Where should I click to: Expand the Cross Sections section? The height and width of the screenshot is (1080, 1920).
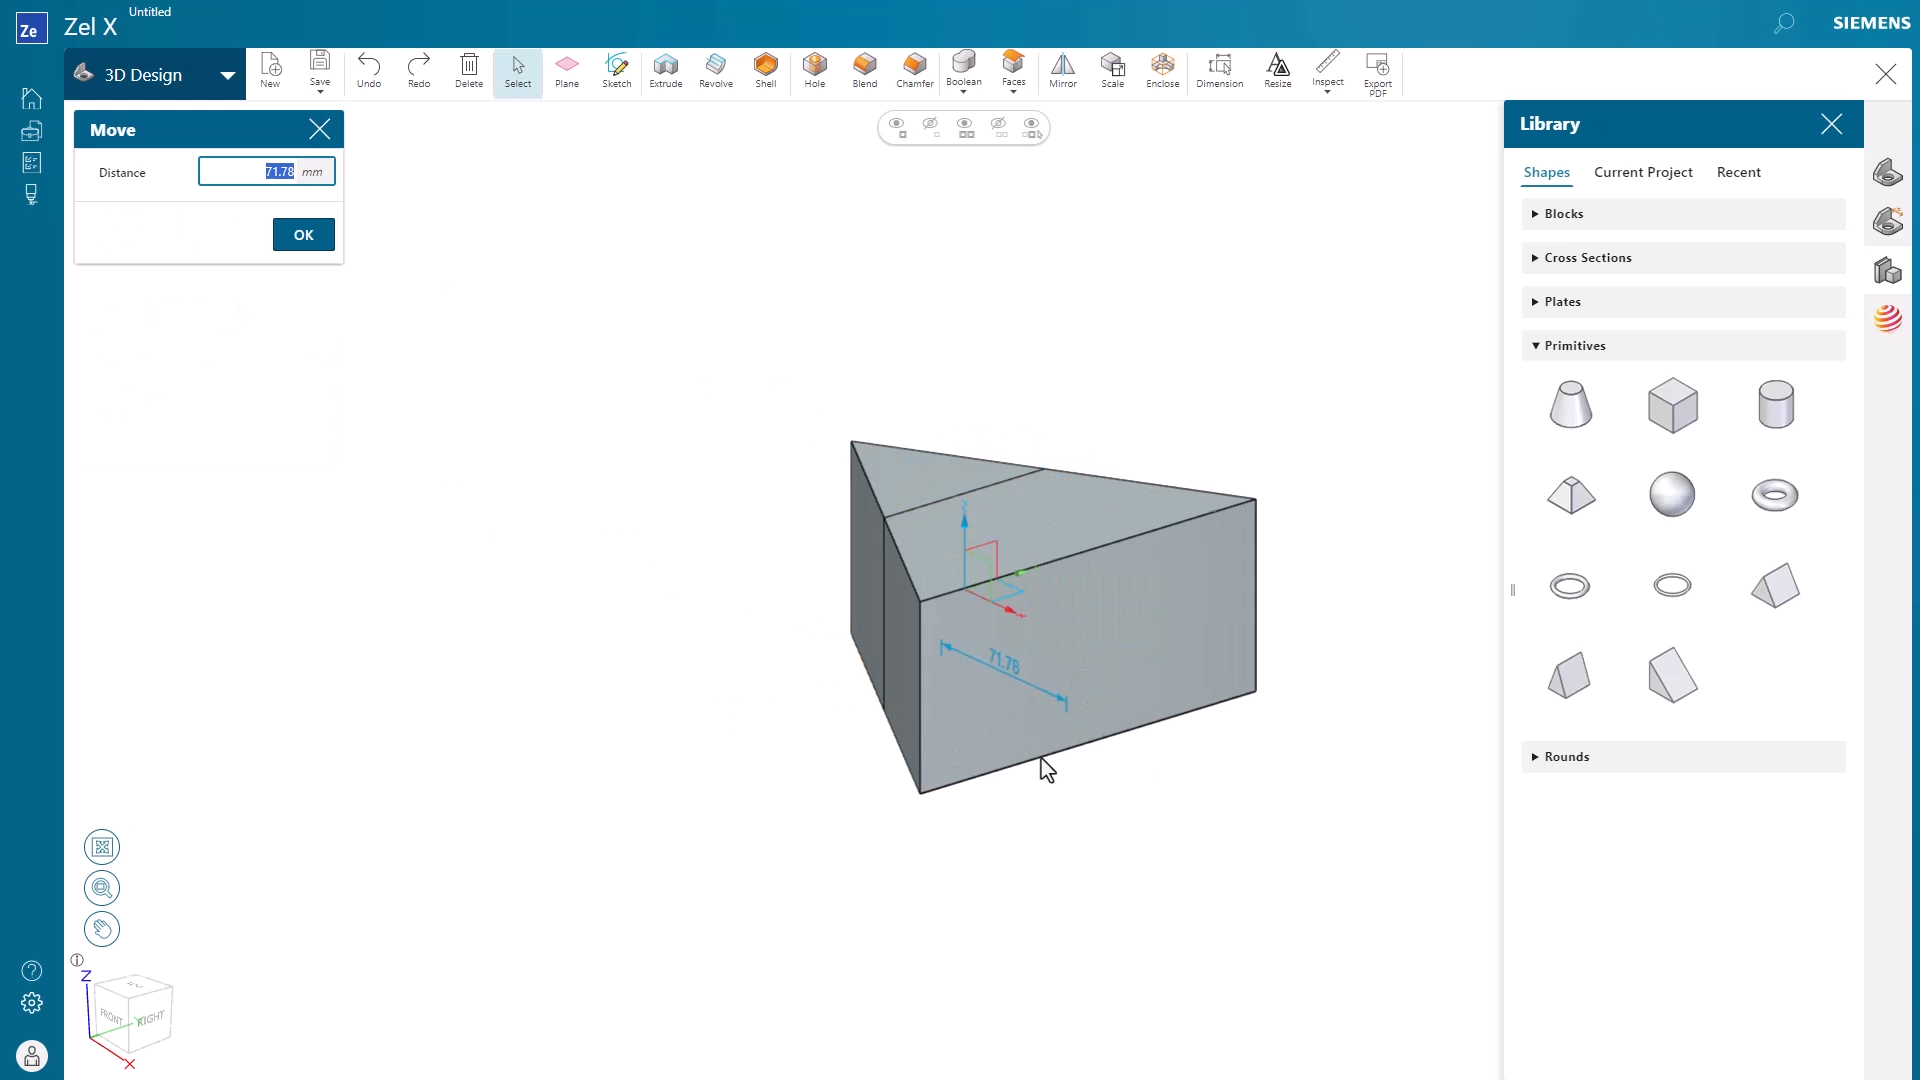click(x=1684, y=258)
